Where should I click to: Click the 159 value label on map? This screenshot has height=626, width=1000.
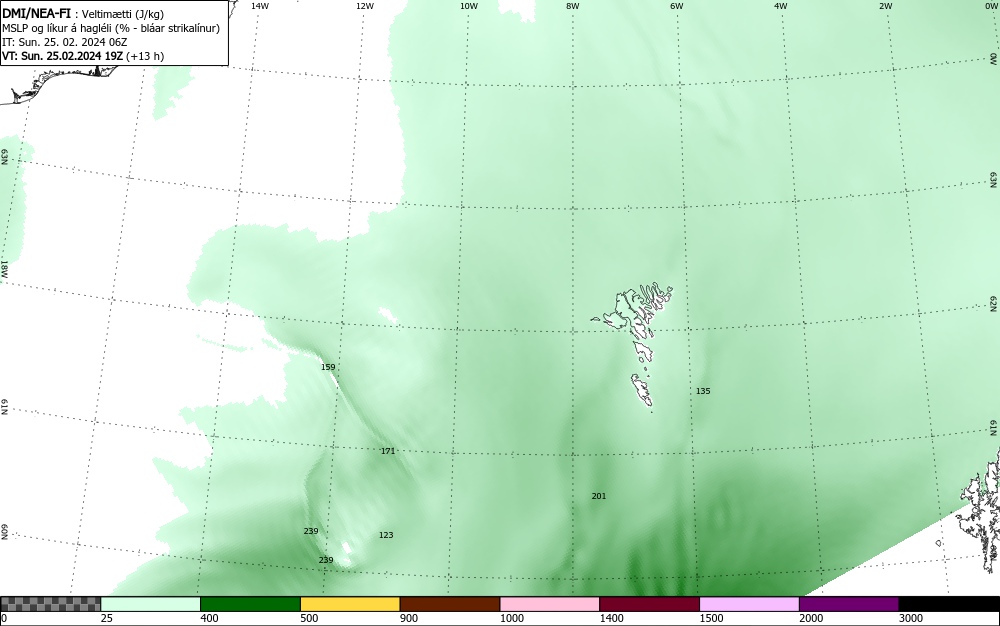tap(328, 367)
